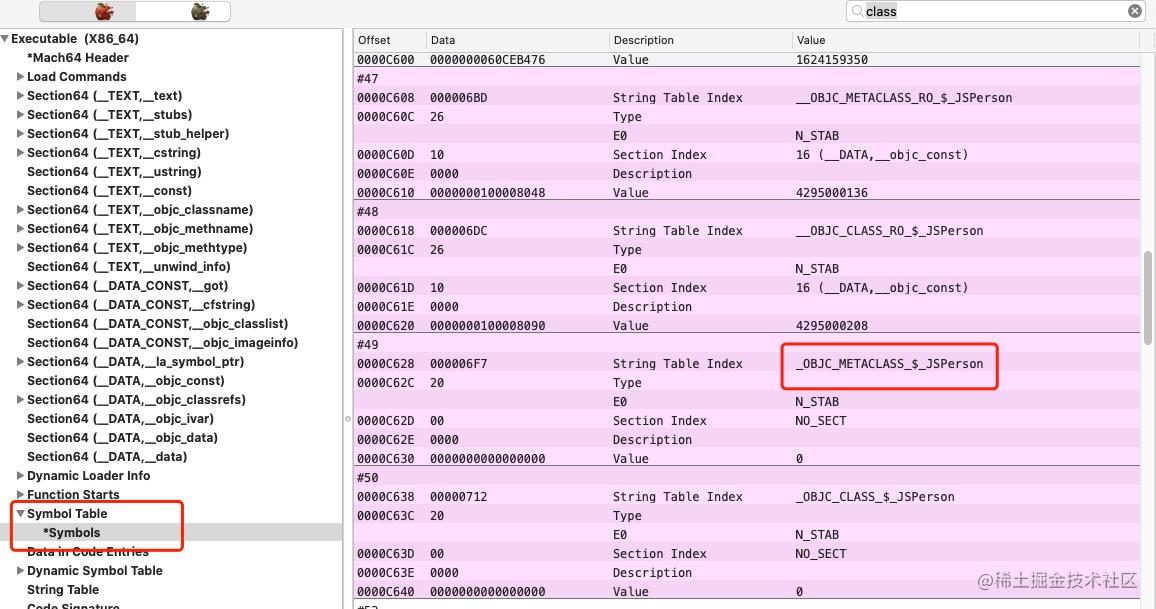Select *Mach64 Header tree item
Image resolution: width=1156 pixels, height=609 pixels.
(77, 58)
